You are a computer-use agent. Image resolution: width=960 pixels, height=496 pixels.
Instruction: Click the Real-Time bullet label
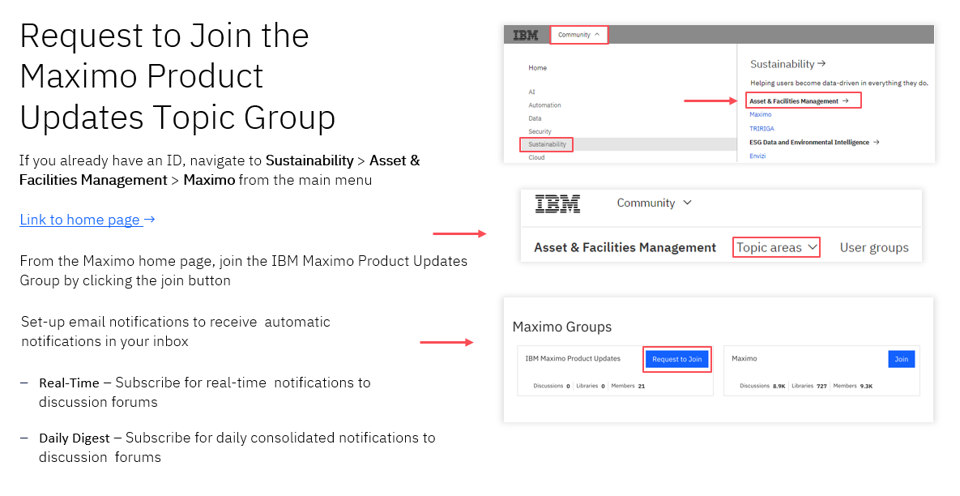(69, 383)
